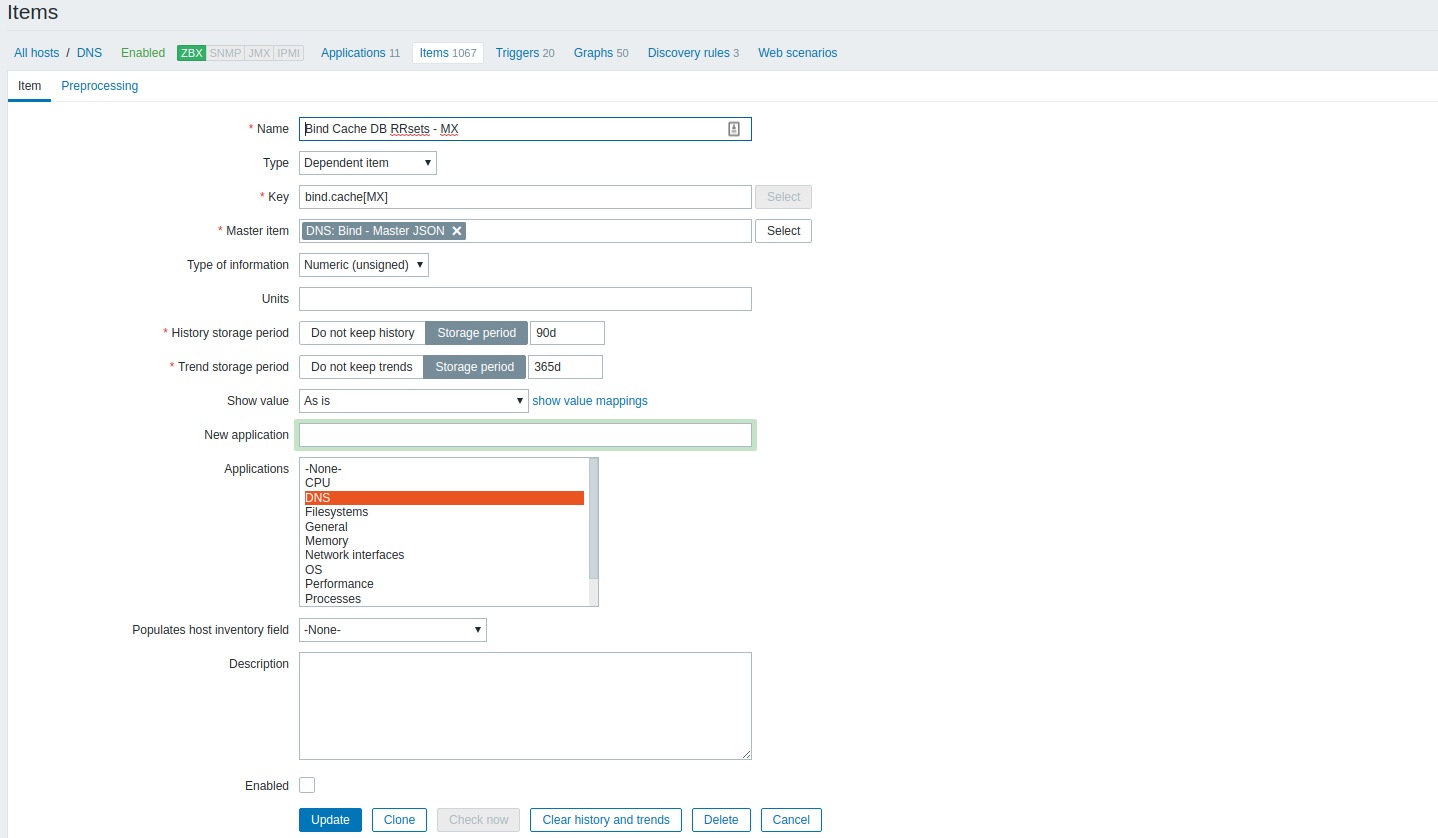Select CPU in Applications list
The image size is (1438, 838).
(x=444, y=483)
